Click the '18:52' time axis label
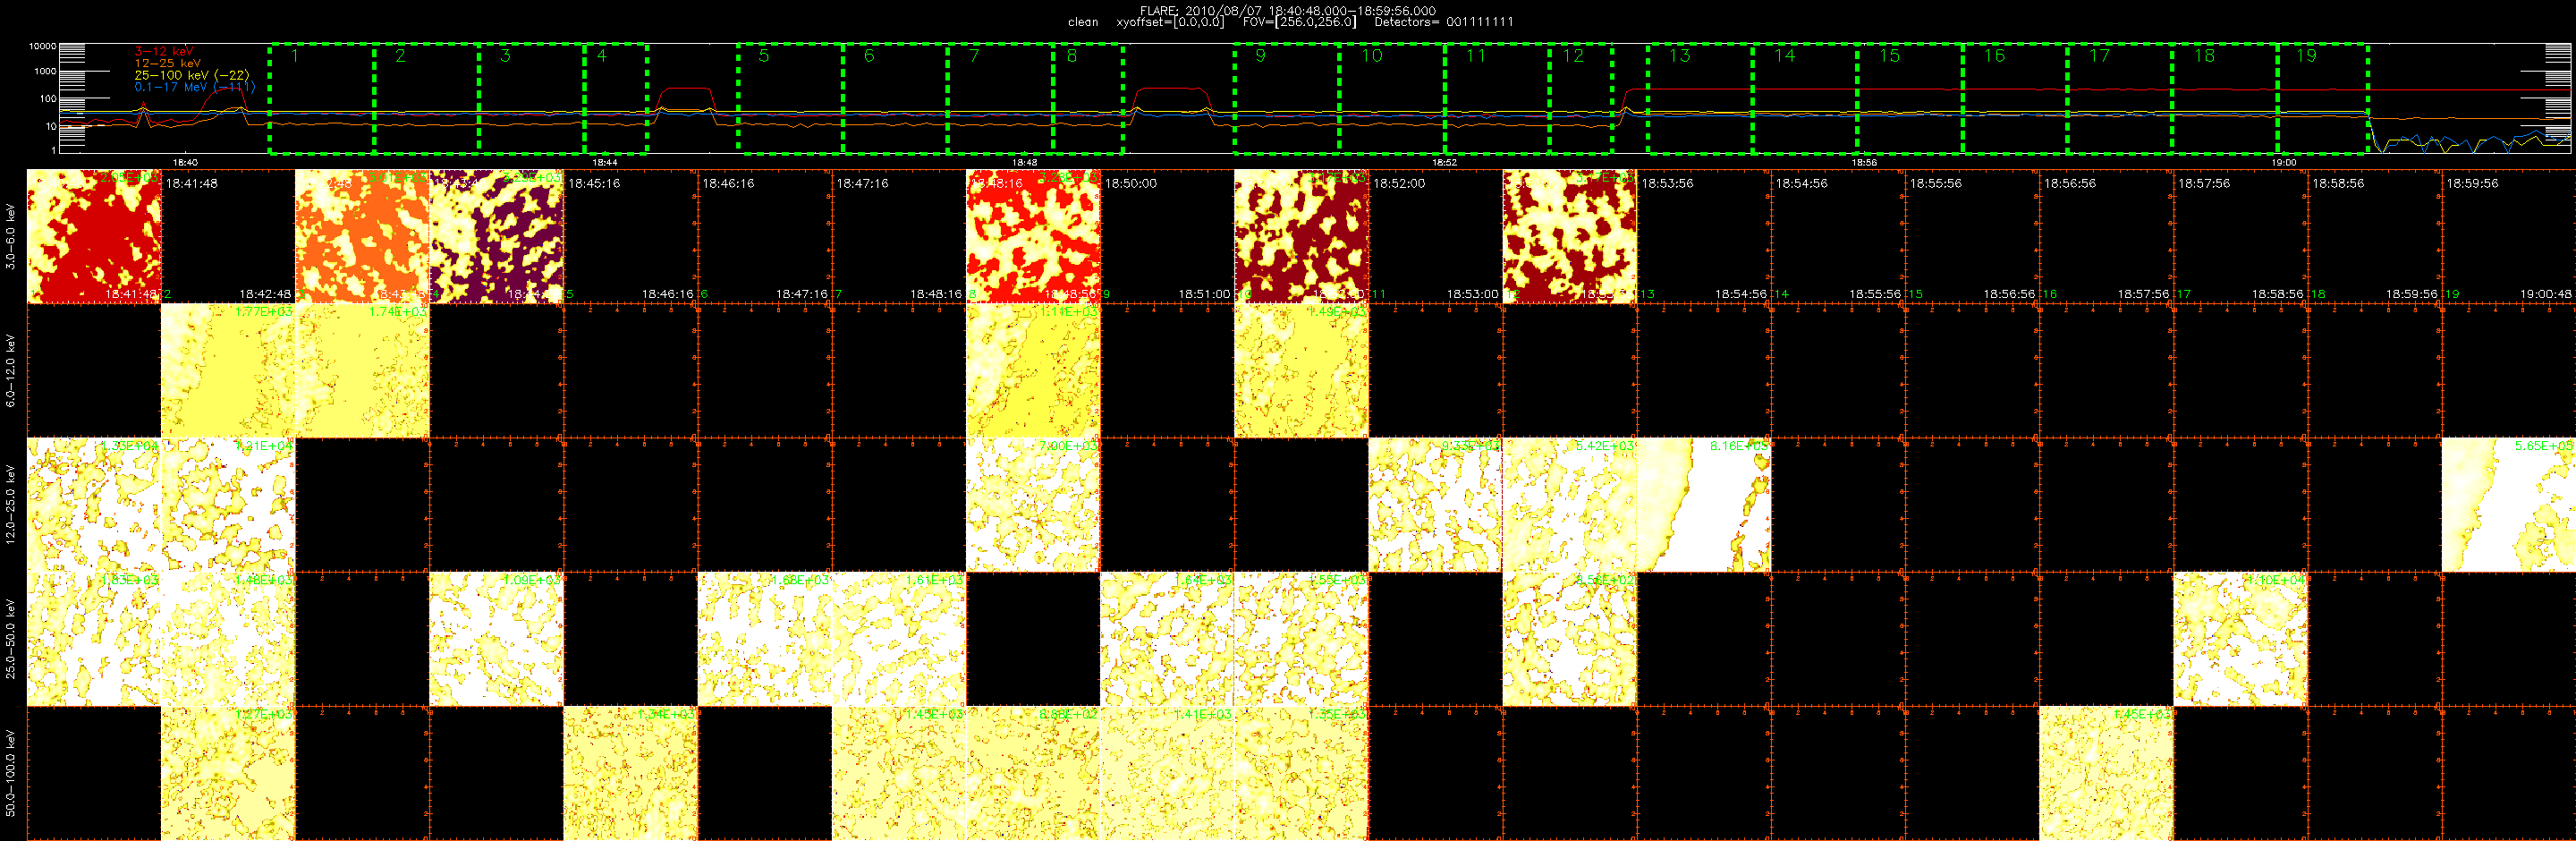This screenshot has width=2576, height=841. click(x=1444, y=162)
